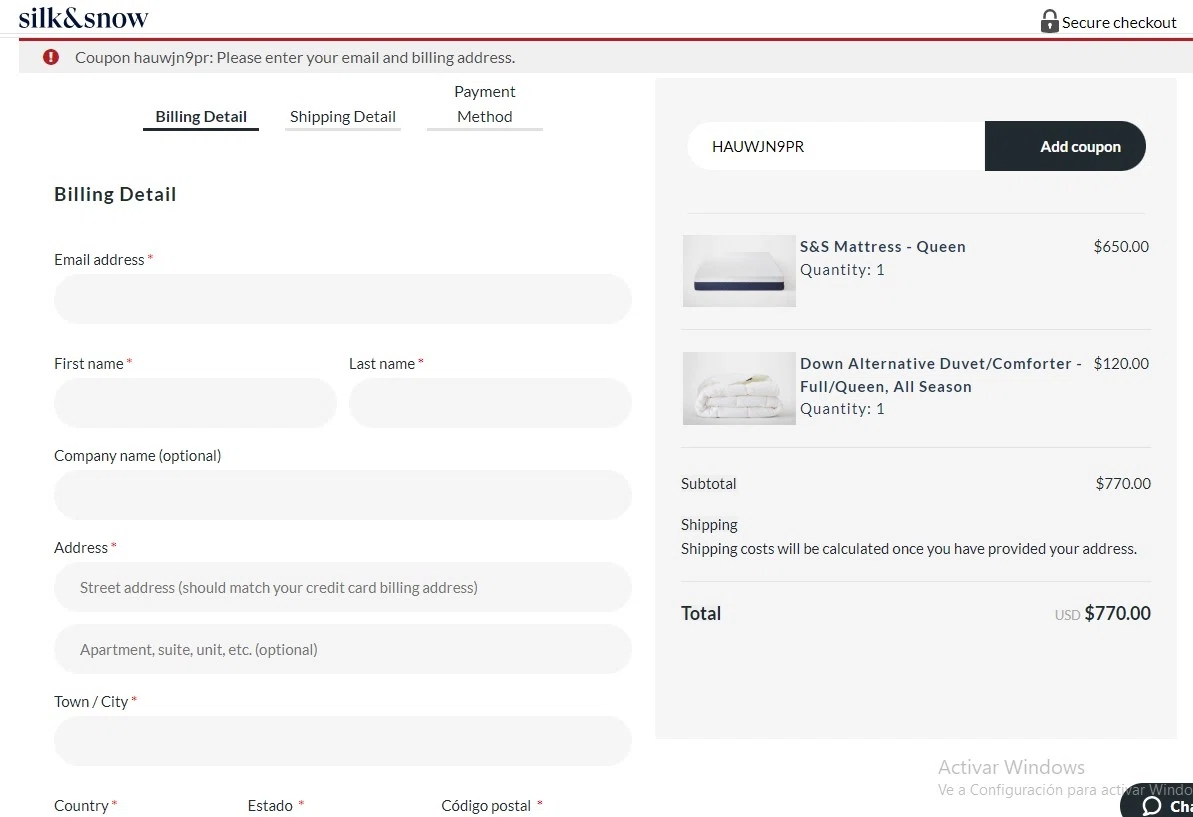Click the Town / City input field
The width and height of the screenshot is (1193, 817).
click(x=342, y=741)
